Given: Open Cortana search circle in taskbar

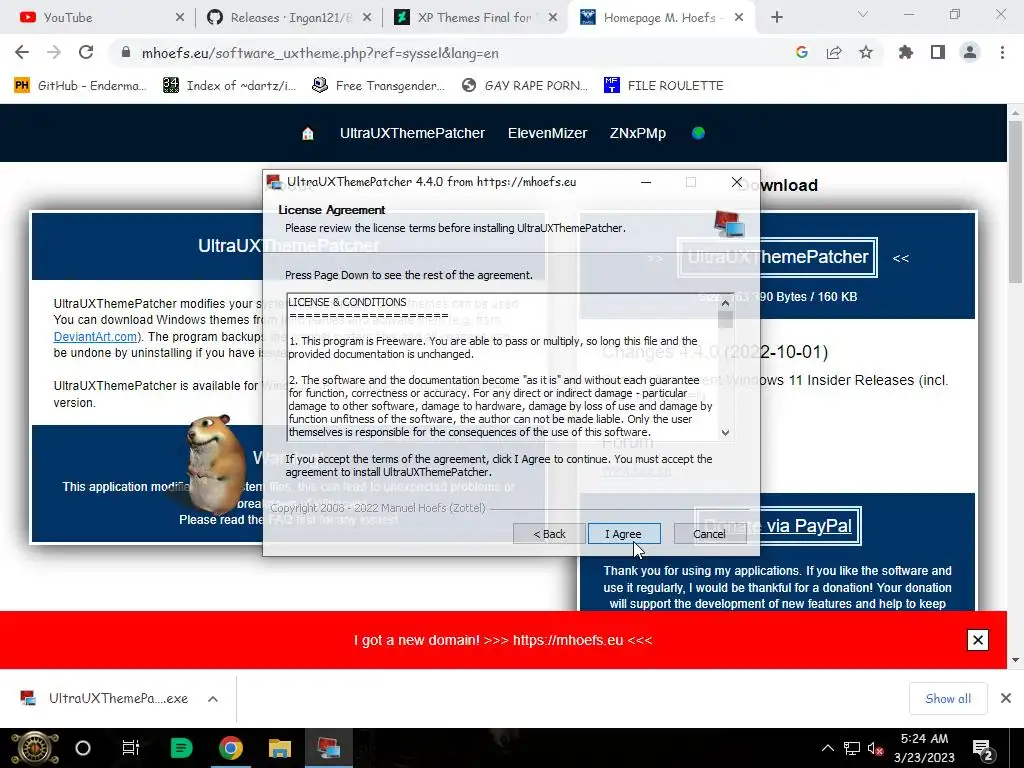Looking at the screenshot, I should pos(83,748).
